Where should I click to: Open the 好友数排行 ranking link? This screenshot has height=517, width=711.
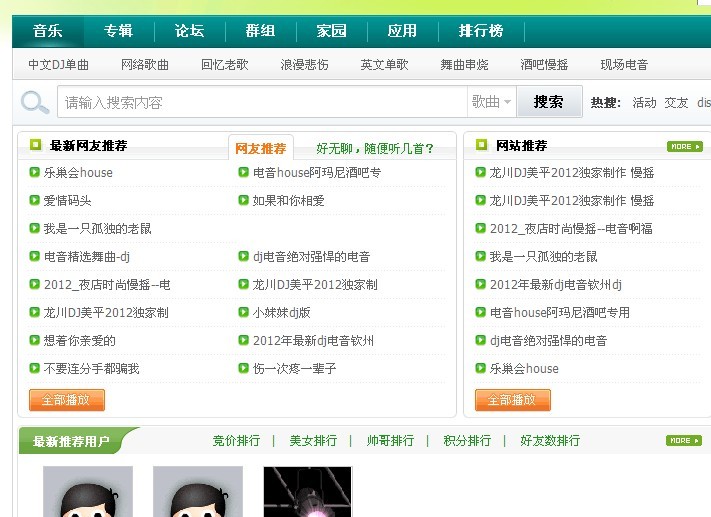(550, 440)
